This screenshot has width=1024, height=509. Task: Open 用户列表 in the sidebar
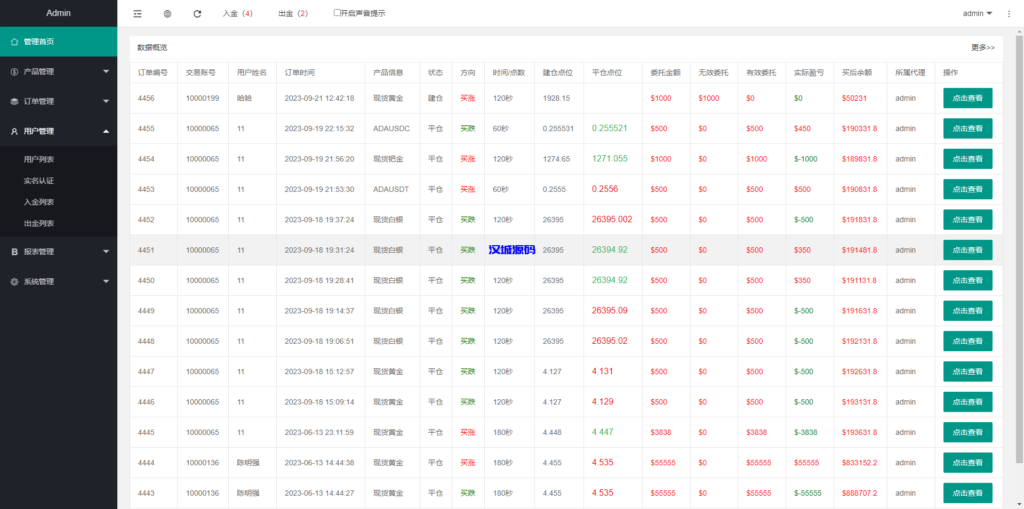click(39, 160)
